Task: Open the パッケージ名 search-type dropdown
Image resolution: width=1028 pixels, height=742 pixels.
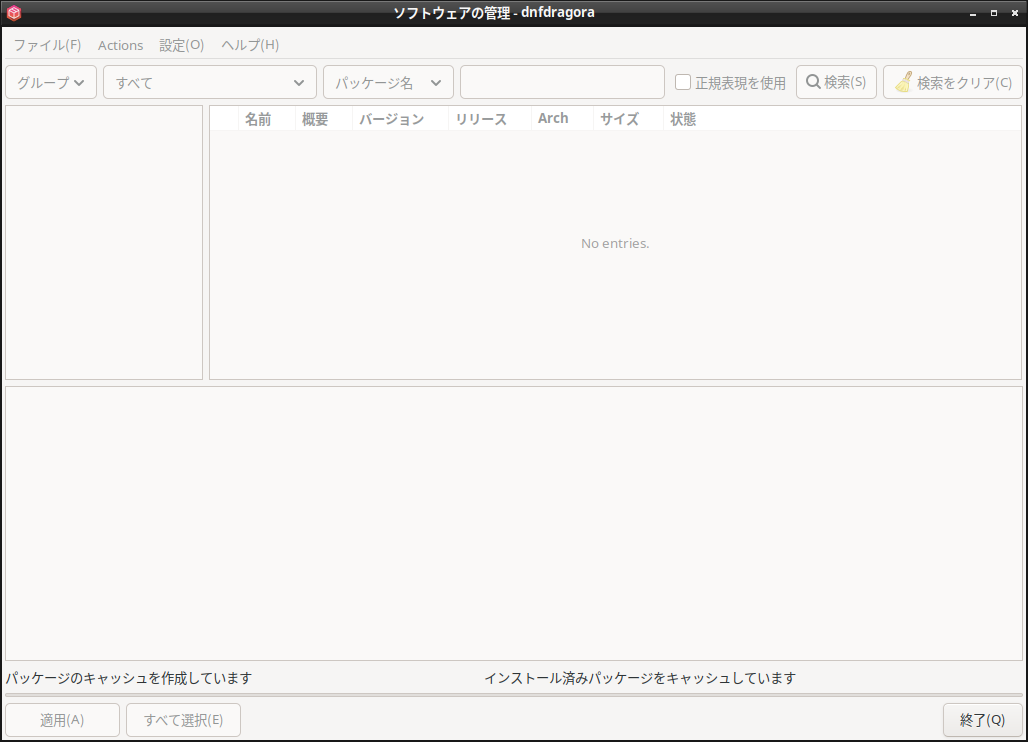Action: pos(388,83)
